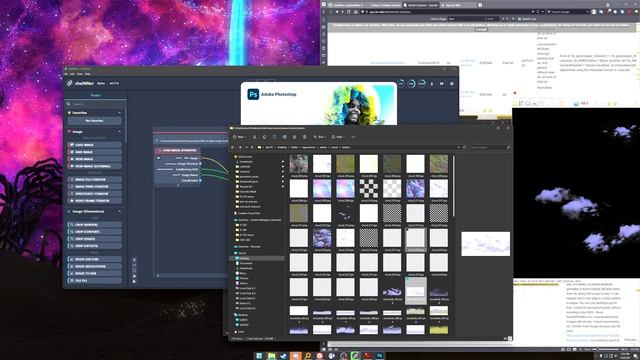
Task: Click chaiNNer node list scrollbar
Action: [x=125, y=127]
